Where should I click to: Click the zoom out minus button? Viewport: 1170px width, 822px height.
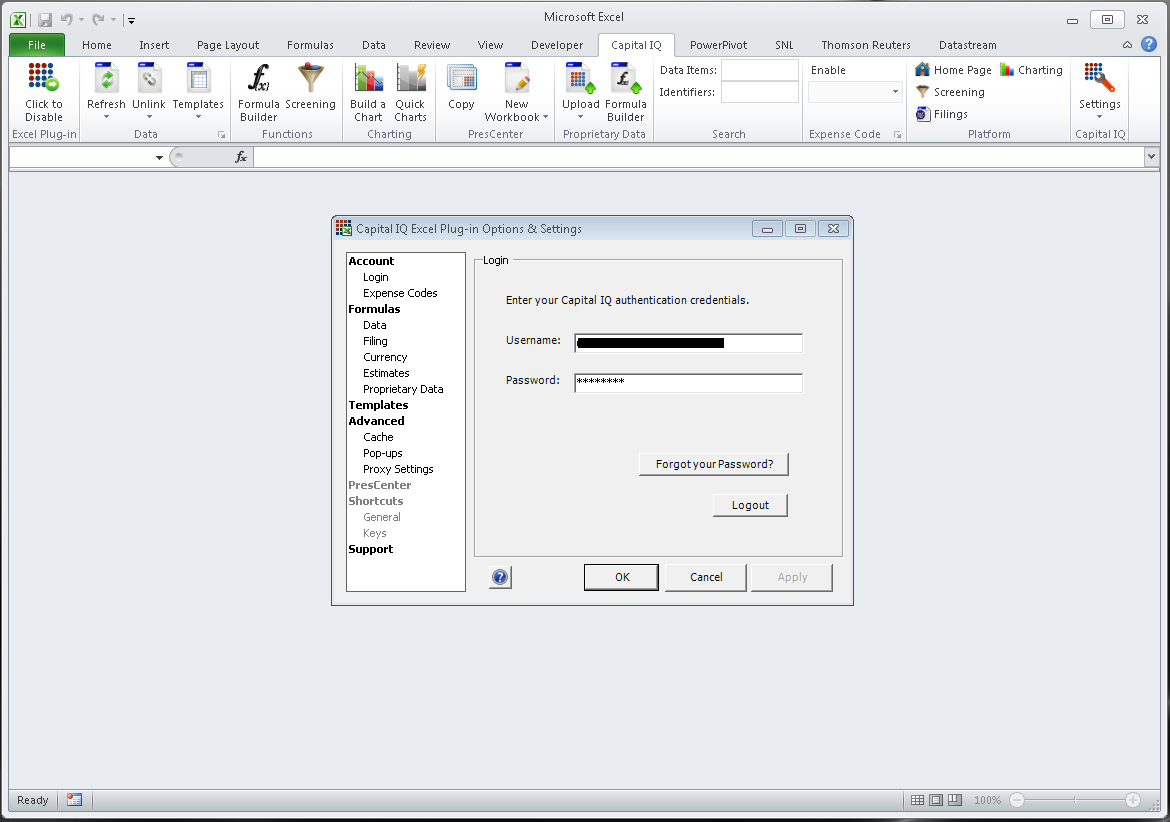click(x=1016, y=800)
